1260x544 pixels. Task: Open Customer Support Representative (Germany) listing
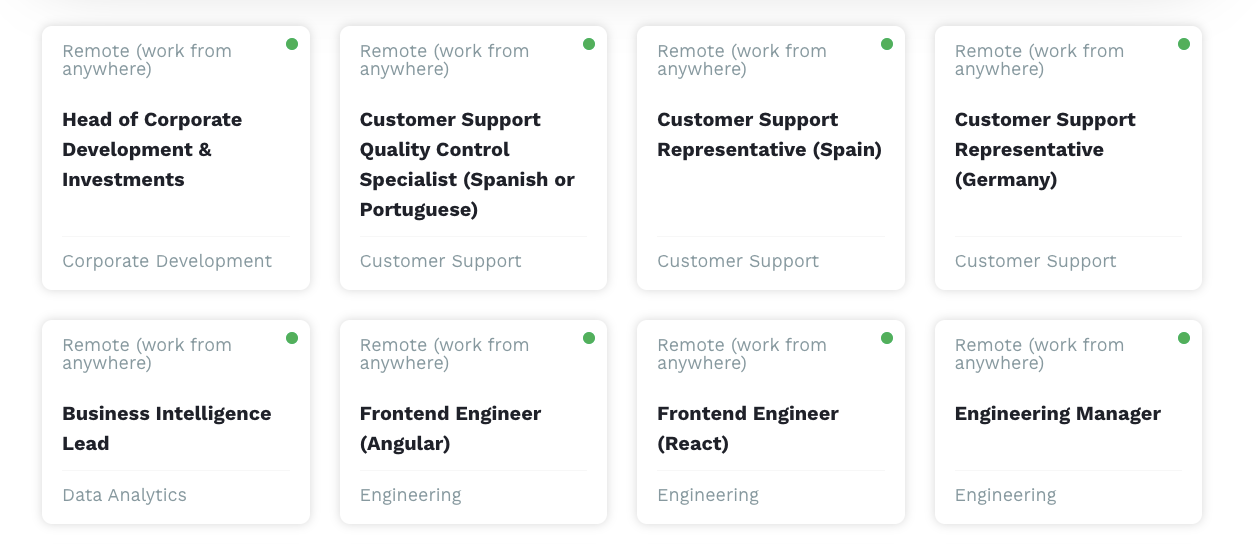pyautogui.click(x=1045, y=149)
